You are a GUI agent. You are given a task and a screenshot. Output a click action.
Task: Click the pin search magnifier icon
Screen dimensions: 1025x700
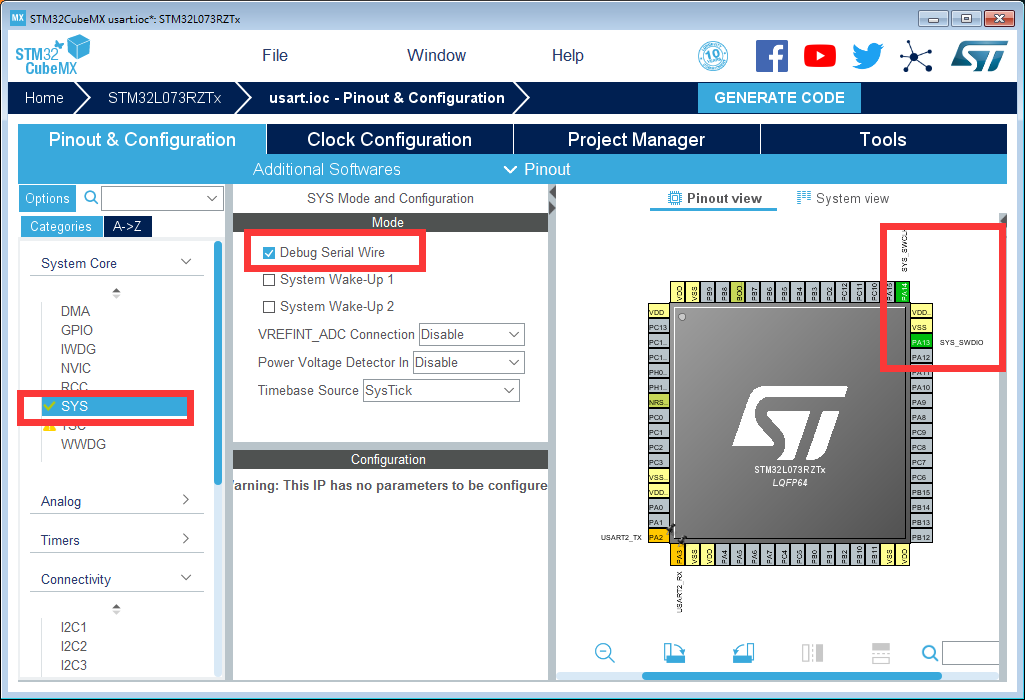click(x=930, y=652)
